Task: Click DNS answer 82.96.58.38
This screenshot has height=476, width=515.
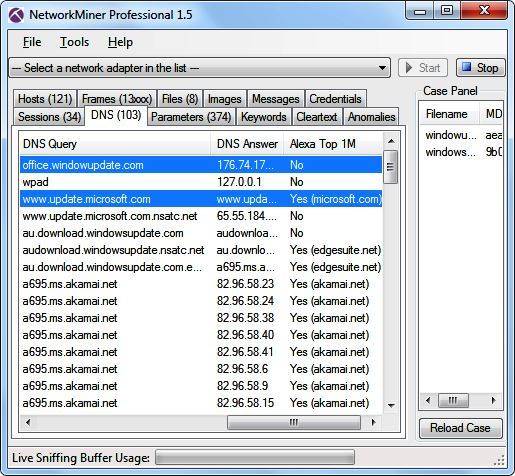Action: pos(245,318)
